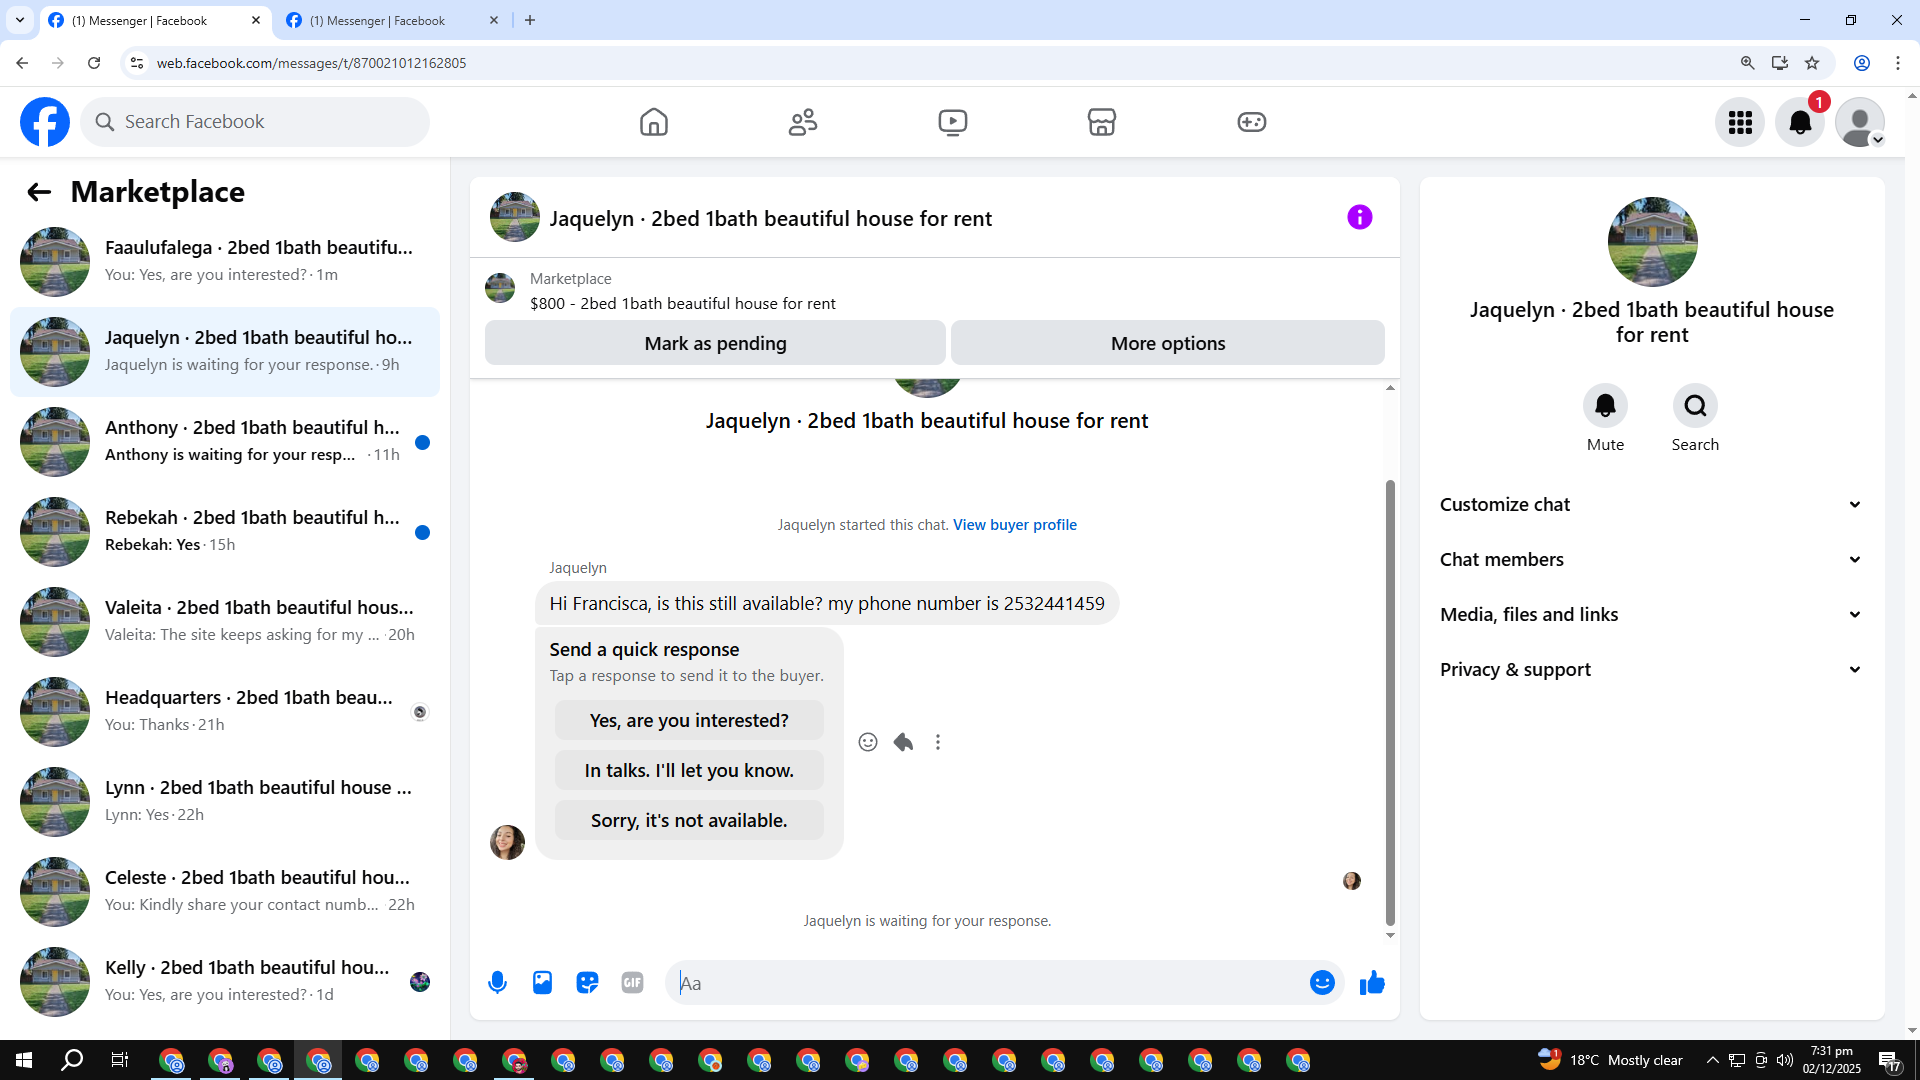Click the voice clip microphone icon
This screenshot has height=1080, width=1920.
pyautogui.click(x=497, y=983)
